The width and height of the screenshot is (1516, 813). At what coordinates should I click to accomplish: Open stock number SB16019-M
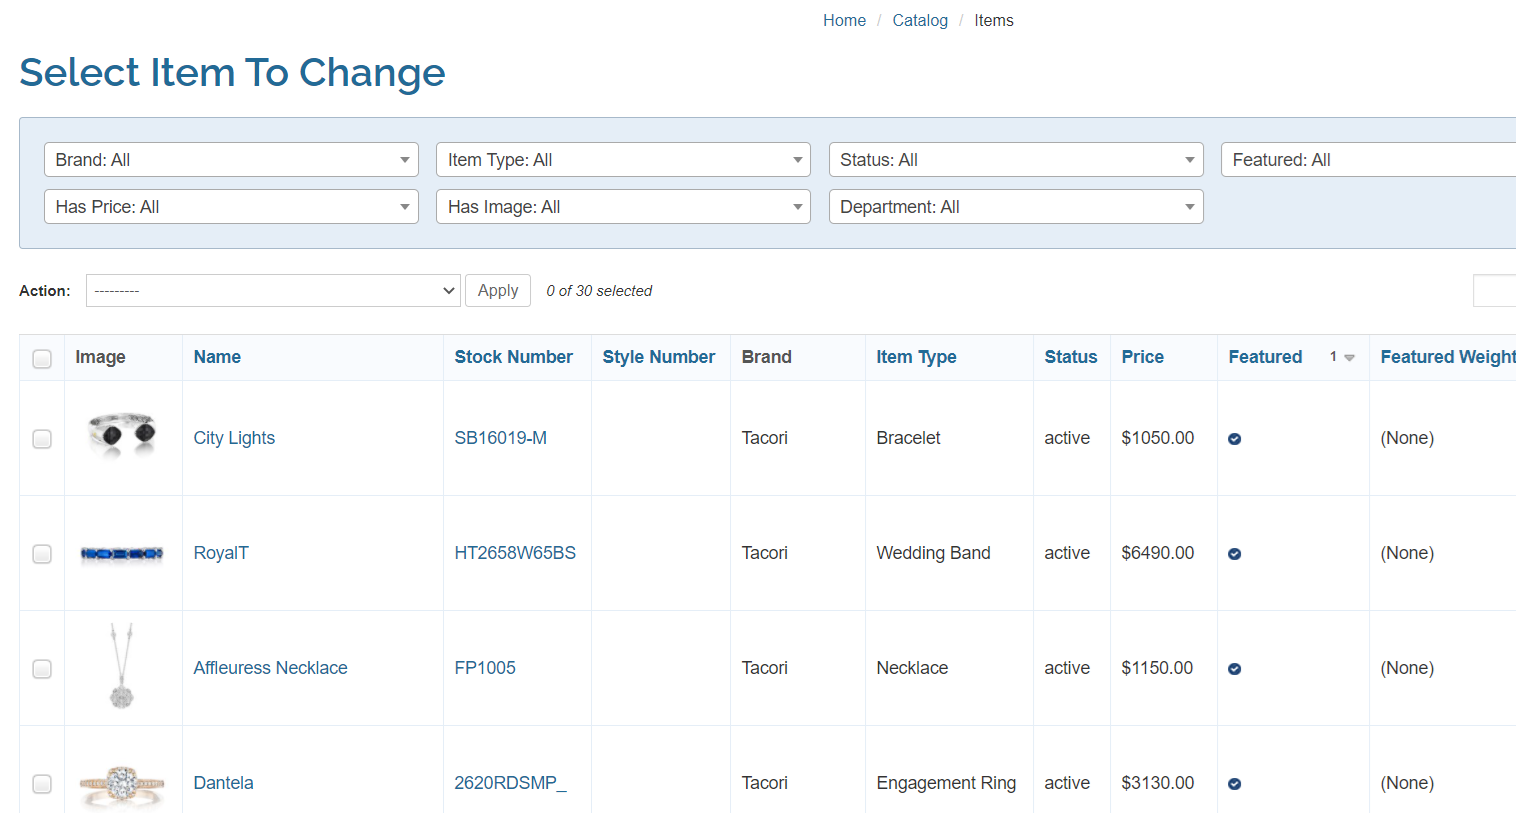tap(500, 438)
